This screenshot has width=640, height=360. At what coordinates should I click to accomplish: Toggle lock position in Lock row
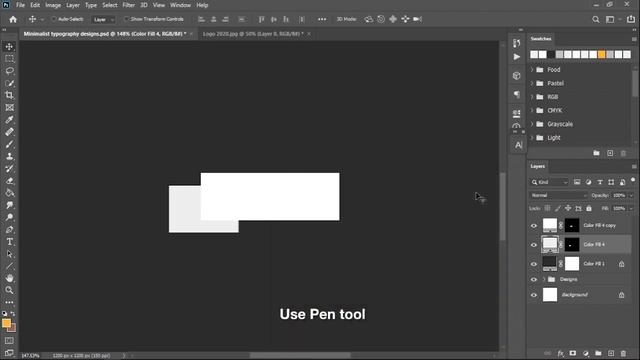point(568,208)
